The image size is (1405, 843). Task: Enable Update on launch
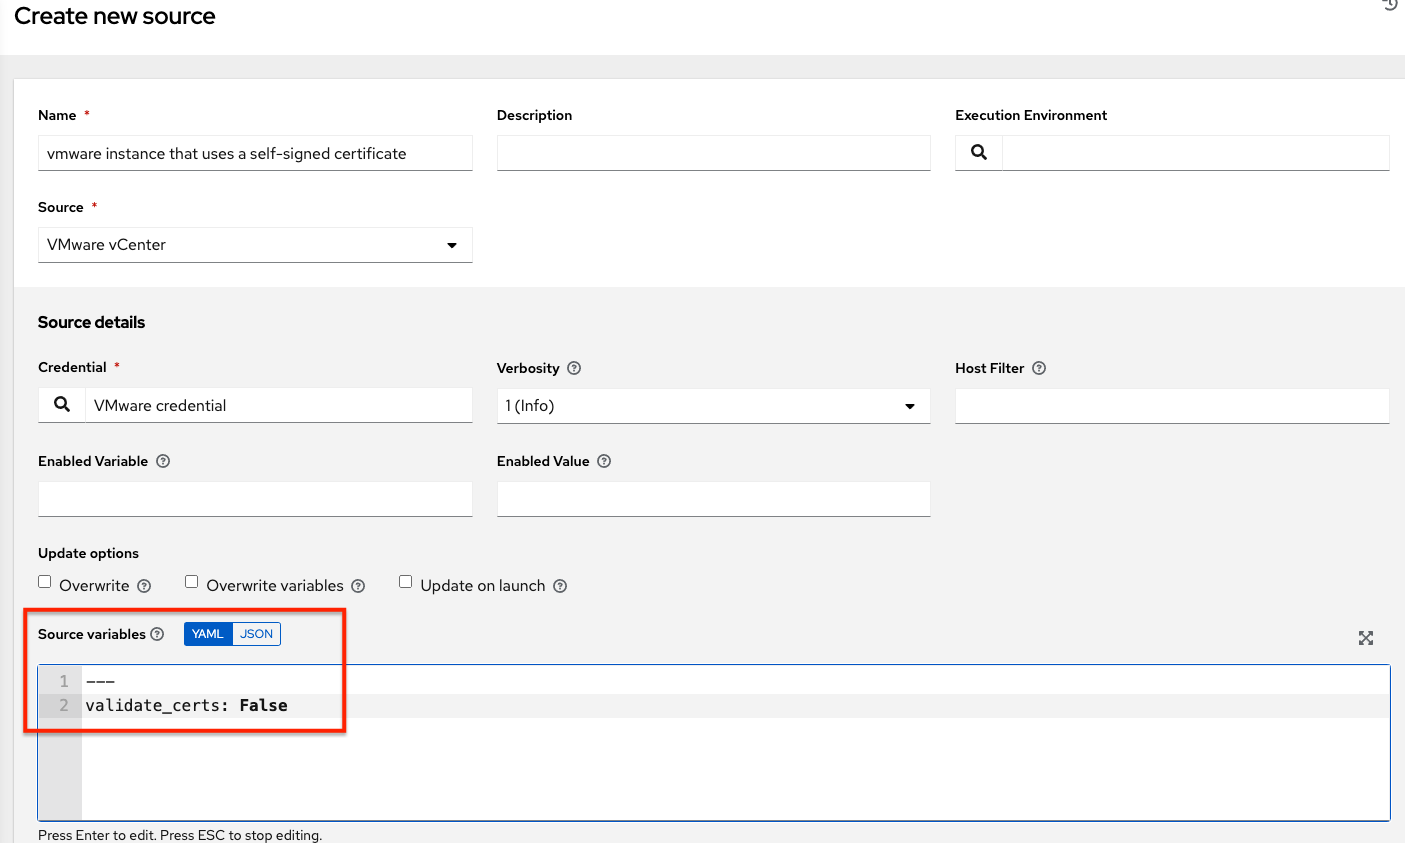tap(405, 581)
